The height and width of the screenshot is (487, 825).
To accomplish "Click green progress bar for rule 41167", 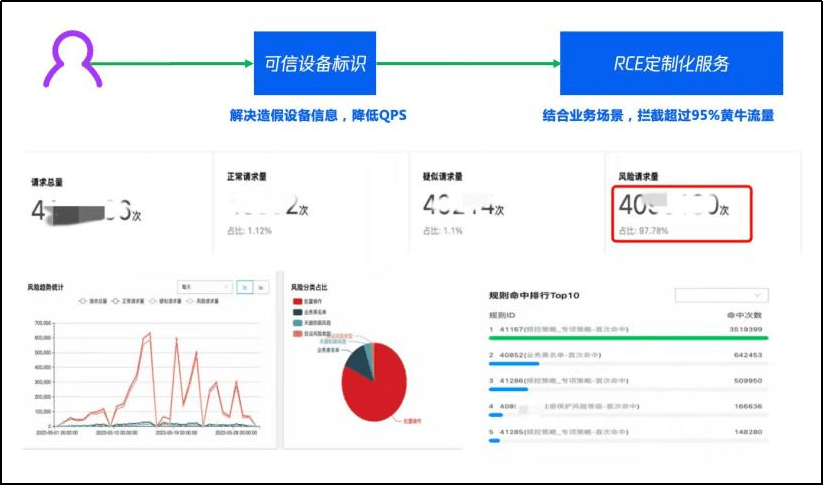I will coord(625,338).
